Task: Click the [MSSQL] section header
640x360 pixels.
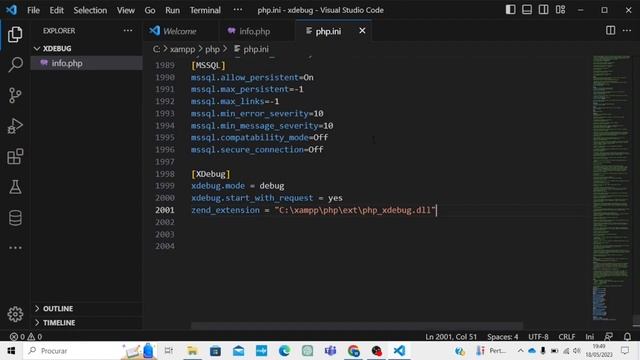Action: pos(208,65)
